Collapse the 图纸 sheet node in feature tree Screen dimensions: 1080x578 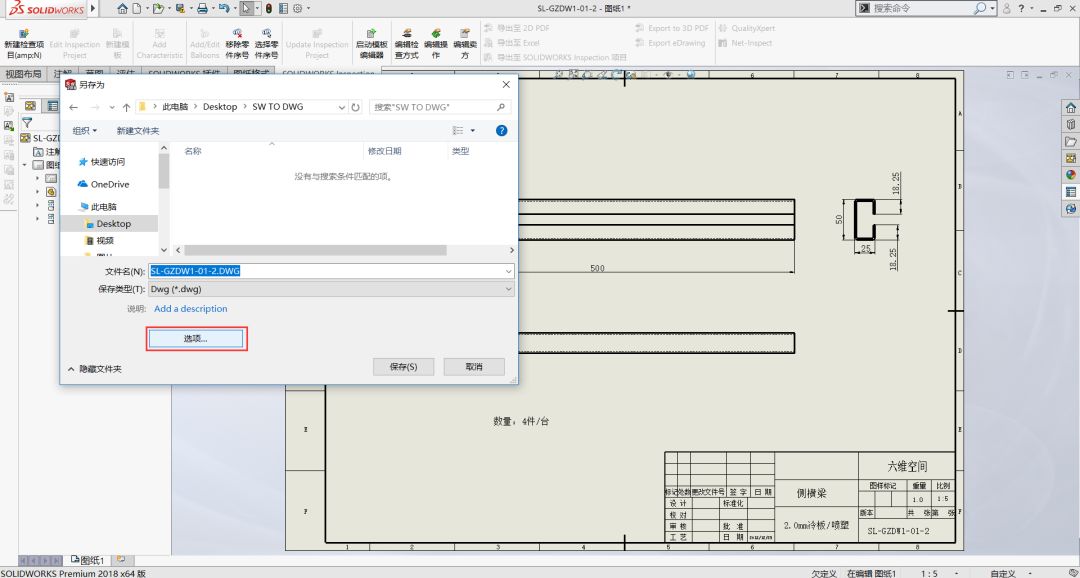tap(25, 165)
